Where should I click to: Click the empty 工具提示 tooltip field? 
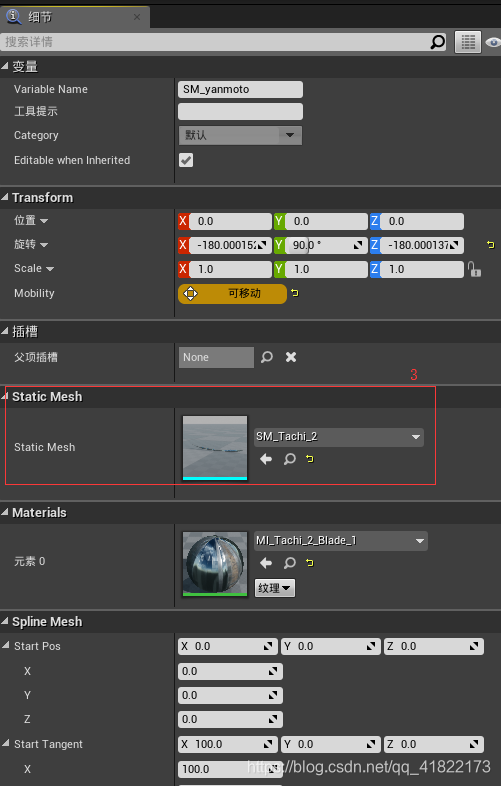[x=240, y=111]
